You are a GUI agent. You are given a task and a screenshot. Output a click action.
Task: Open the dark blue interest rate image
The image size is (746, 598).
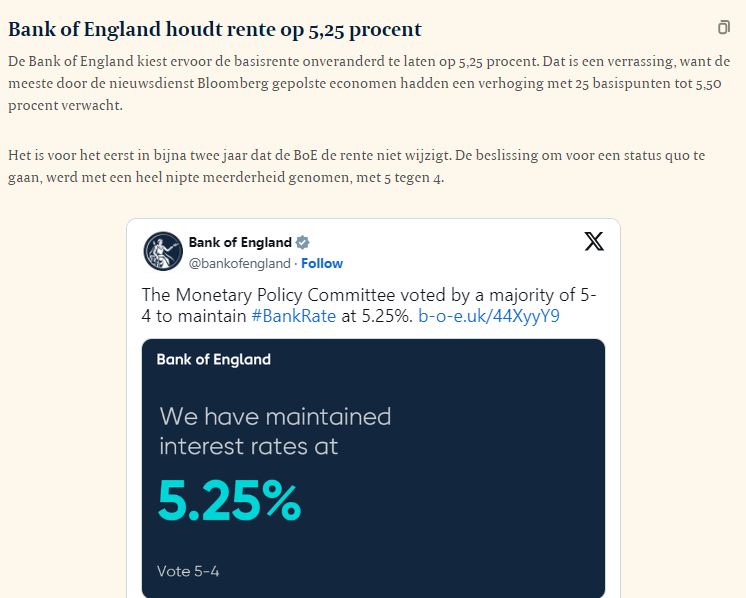point(373,468)
